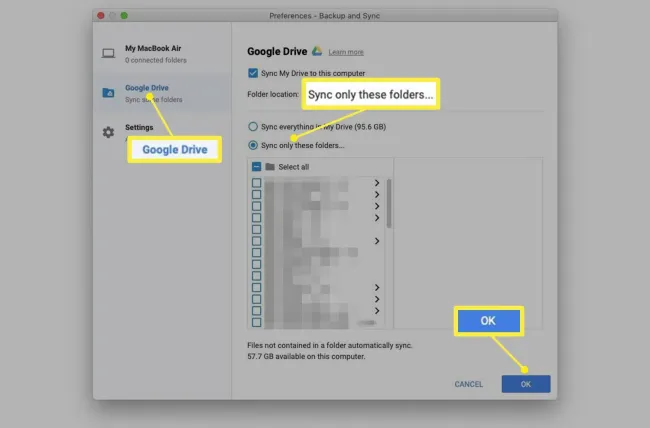
Task: Expand the second folder's chevron arrow
Action: pos(377,195)
